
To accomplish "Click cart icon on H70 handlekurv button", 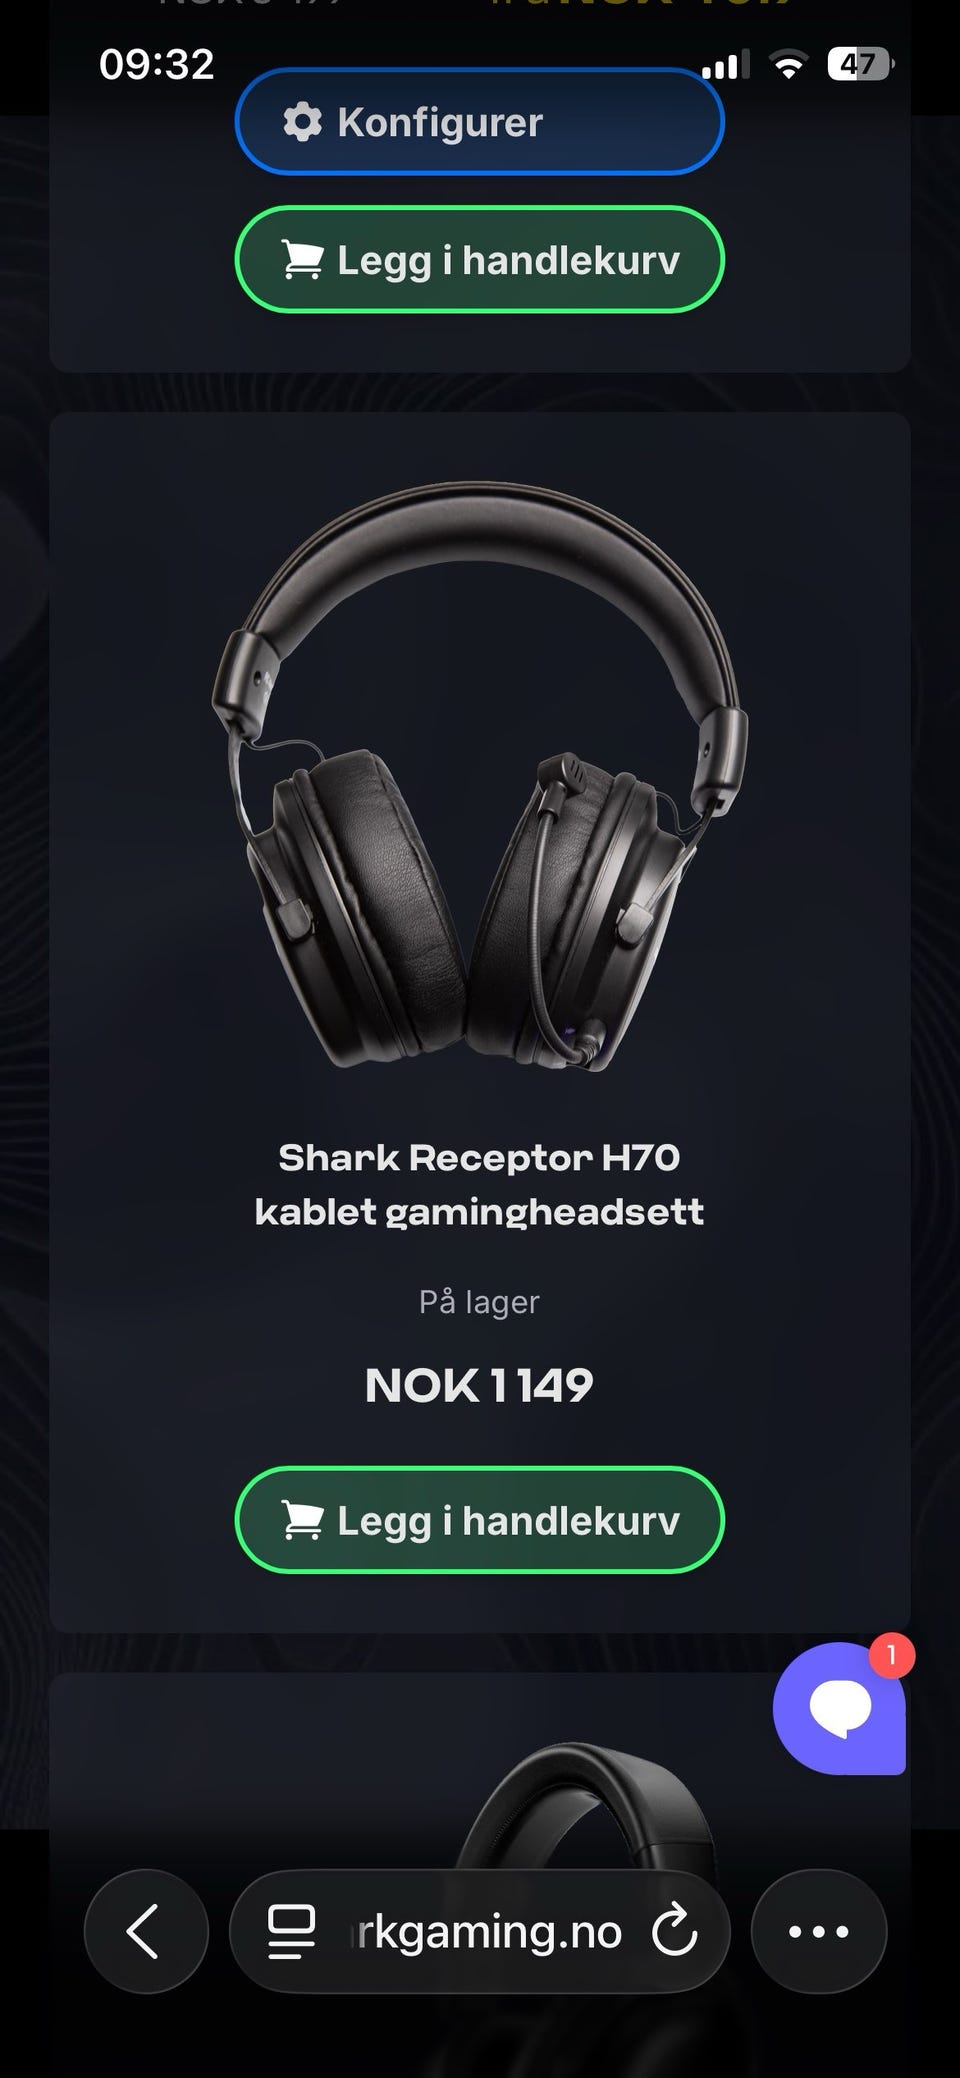I will click(302, 1520).
